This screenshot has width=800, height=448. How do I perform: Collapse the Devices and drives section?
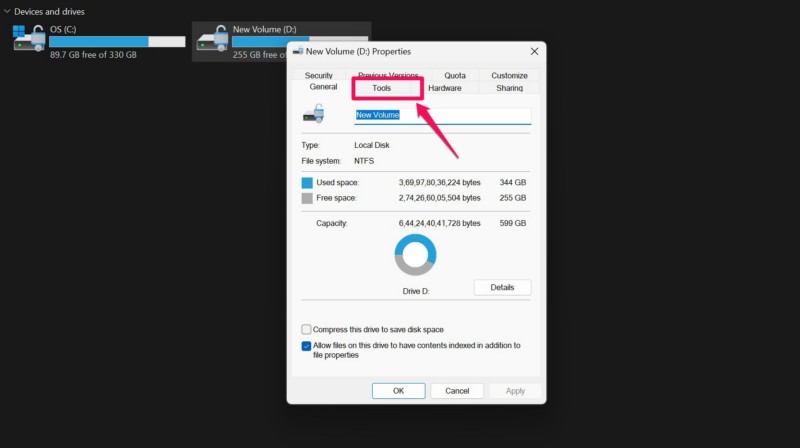[7, 11]
